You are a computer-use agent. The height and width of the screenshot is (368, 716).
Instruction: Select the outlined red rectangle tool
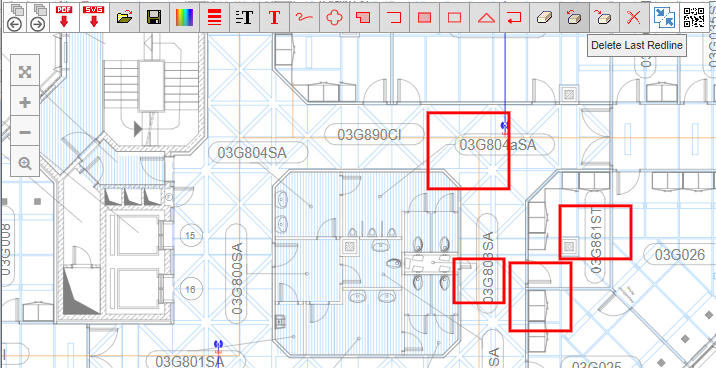coord(455,17)
